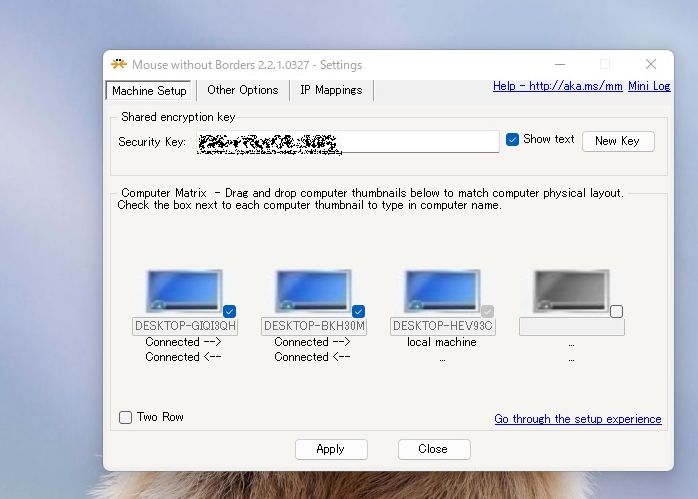Click the Apply button

(331, 449)
